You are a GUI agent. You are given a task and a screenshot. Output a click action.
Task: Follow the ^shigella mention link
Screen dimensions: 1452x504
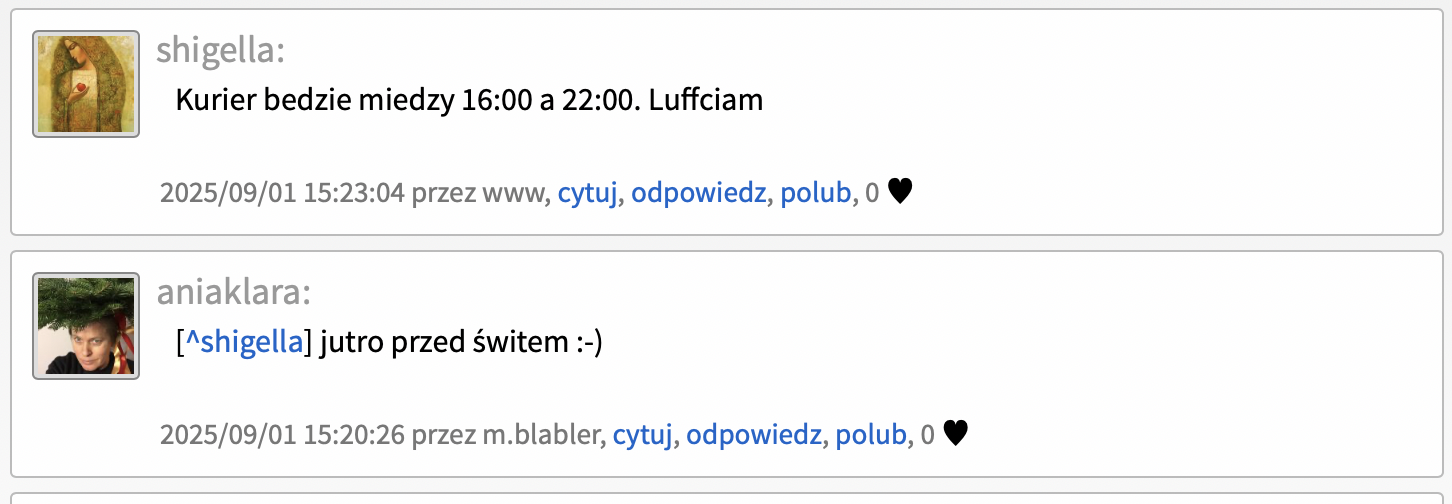244,343
